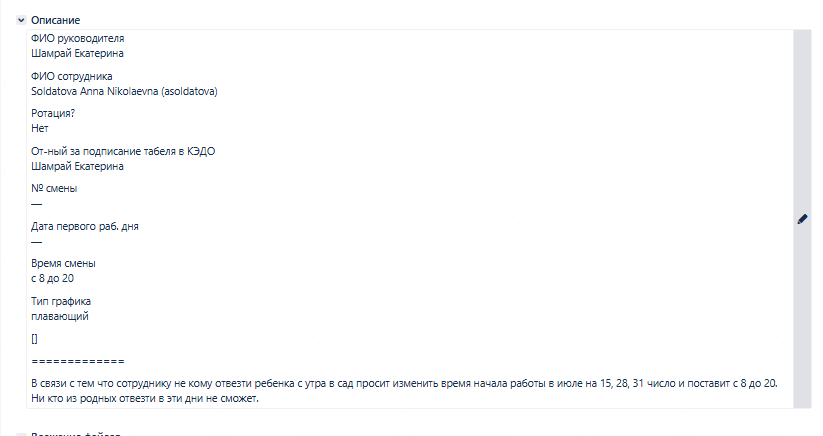This screenshot has height=436, width=823.
Task: Click the request text paragraph about июле
Action: (x=404, y=391)
